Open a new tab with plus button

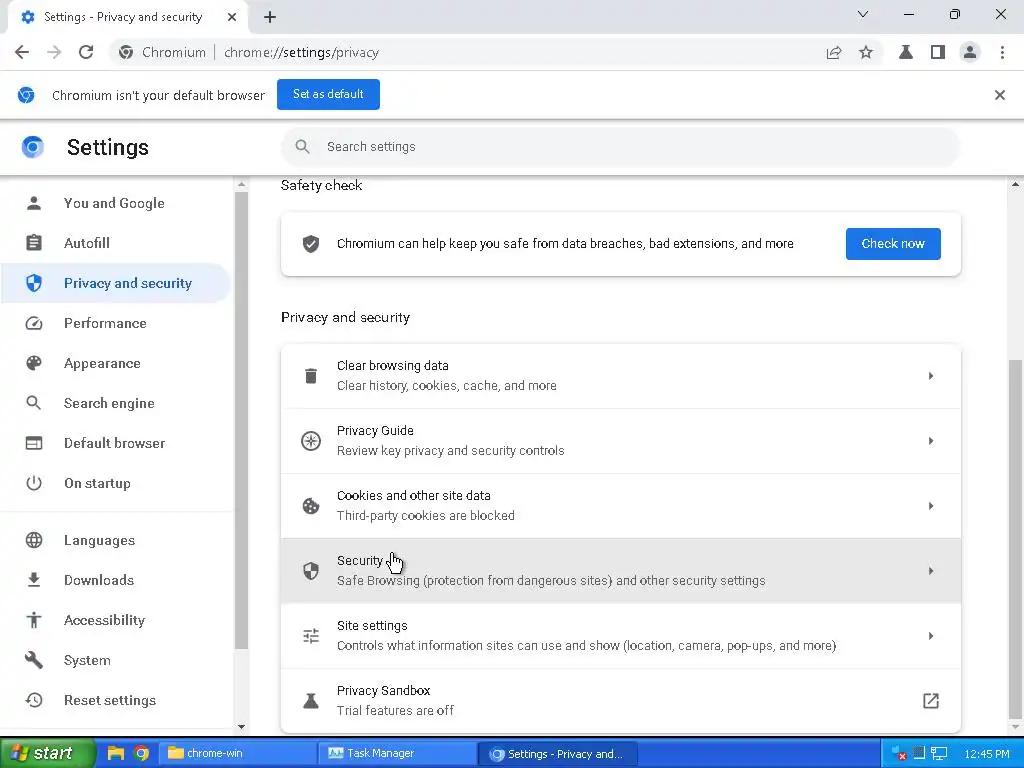click(270, 17)
